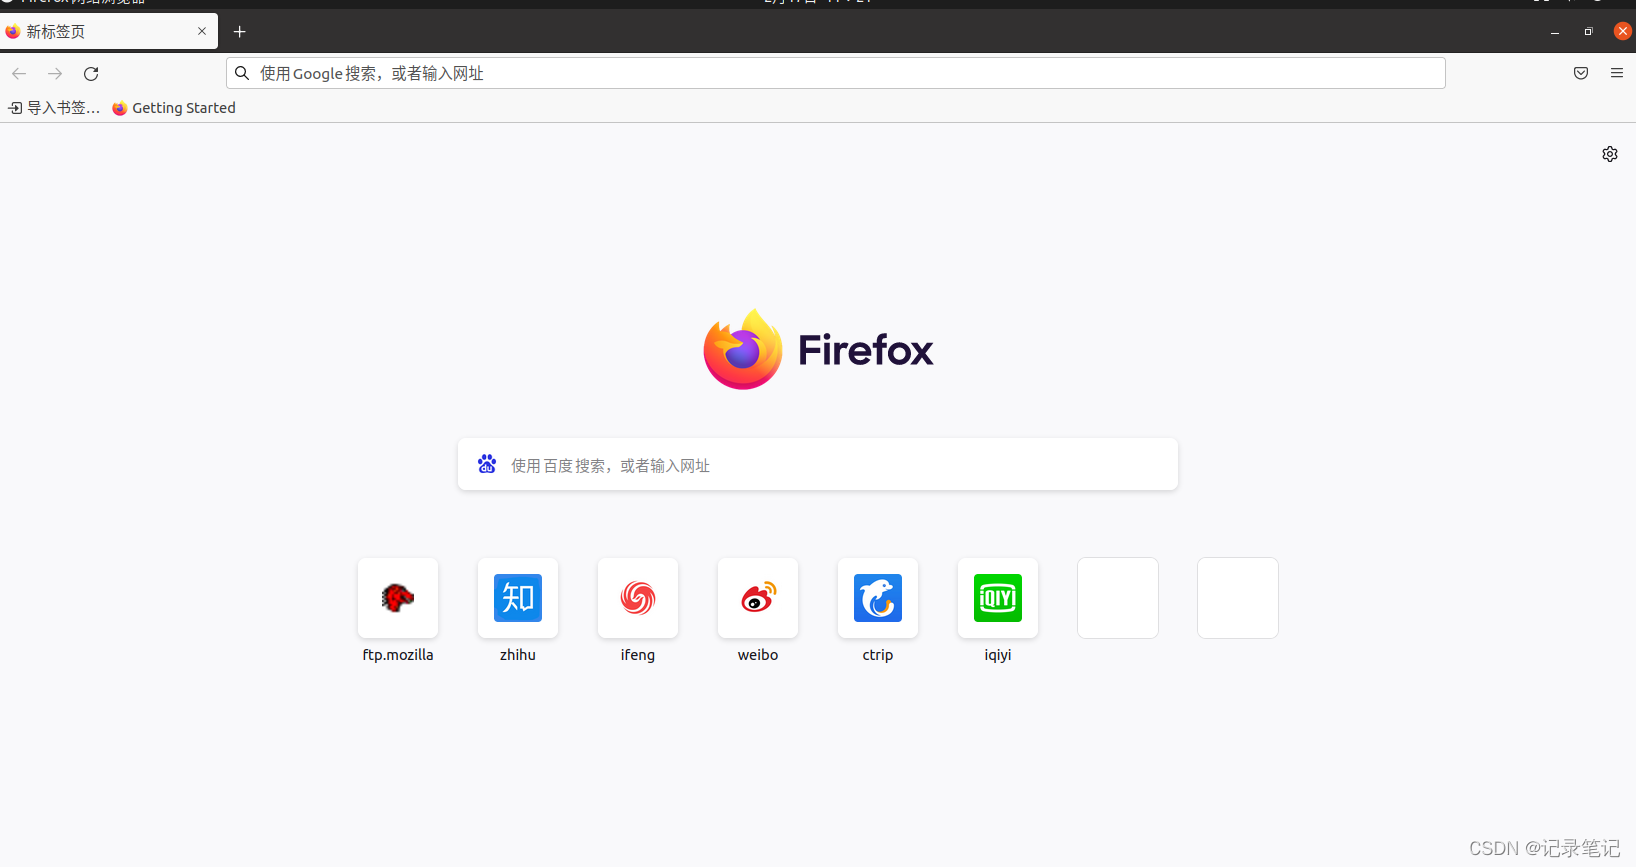
Task: Close the 新标签页 tab
Action: click(202, 31)
